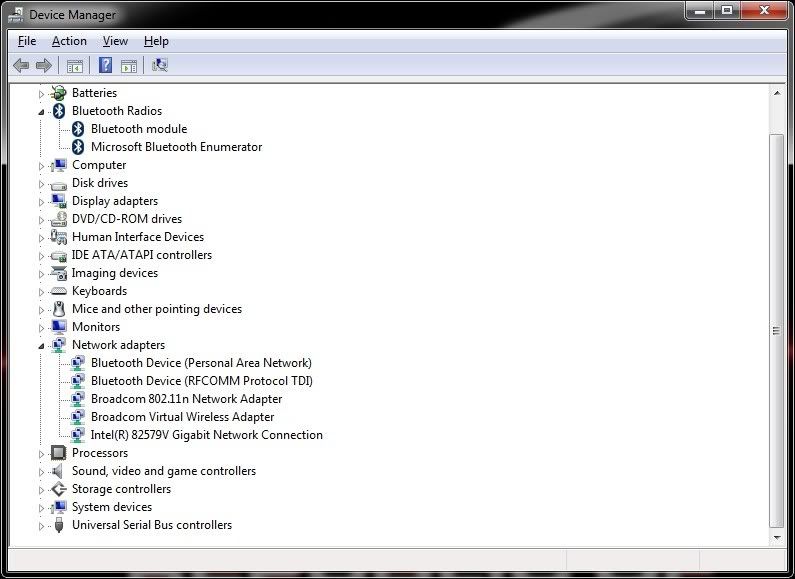Click the Processors chip icon

click(x=59, y=453)
